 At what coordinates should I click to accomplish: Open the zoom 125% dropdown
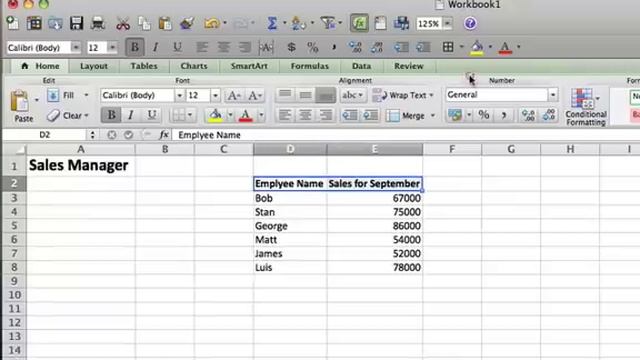(448, 24)
